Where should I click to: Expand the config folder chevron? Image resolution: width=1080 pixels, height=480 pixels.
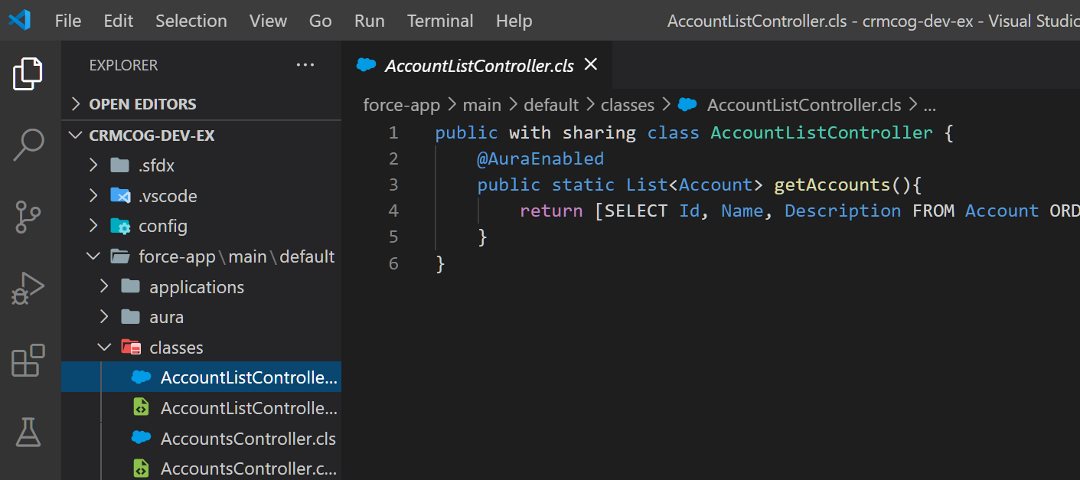(x=94, y=226)
